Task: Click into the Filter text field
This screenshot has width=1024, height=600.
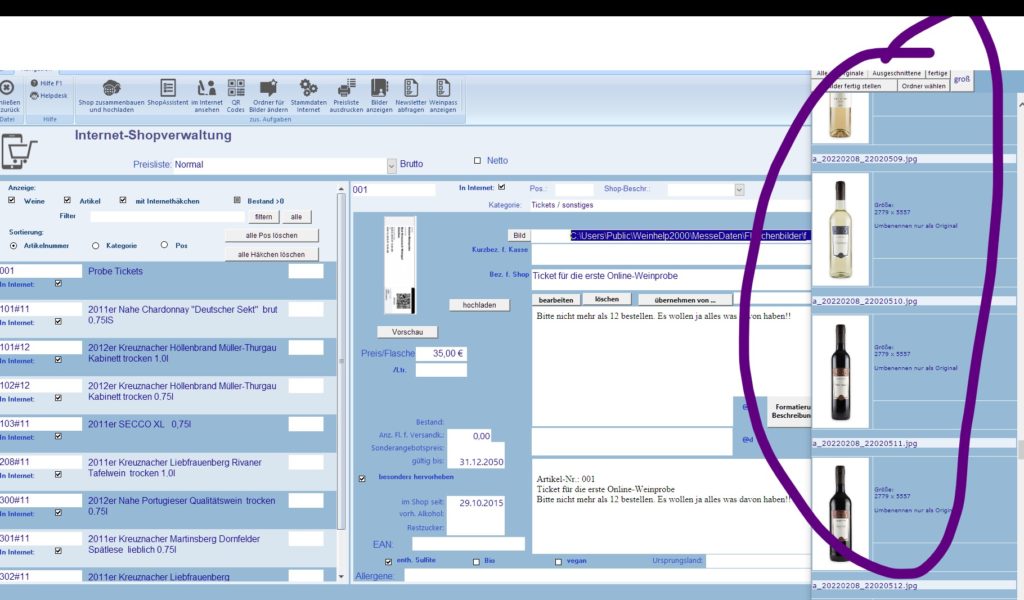Action: click(x=167, y=216)
